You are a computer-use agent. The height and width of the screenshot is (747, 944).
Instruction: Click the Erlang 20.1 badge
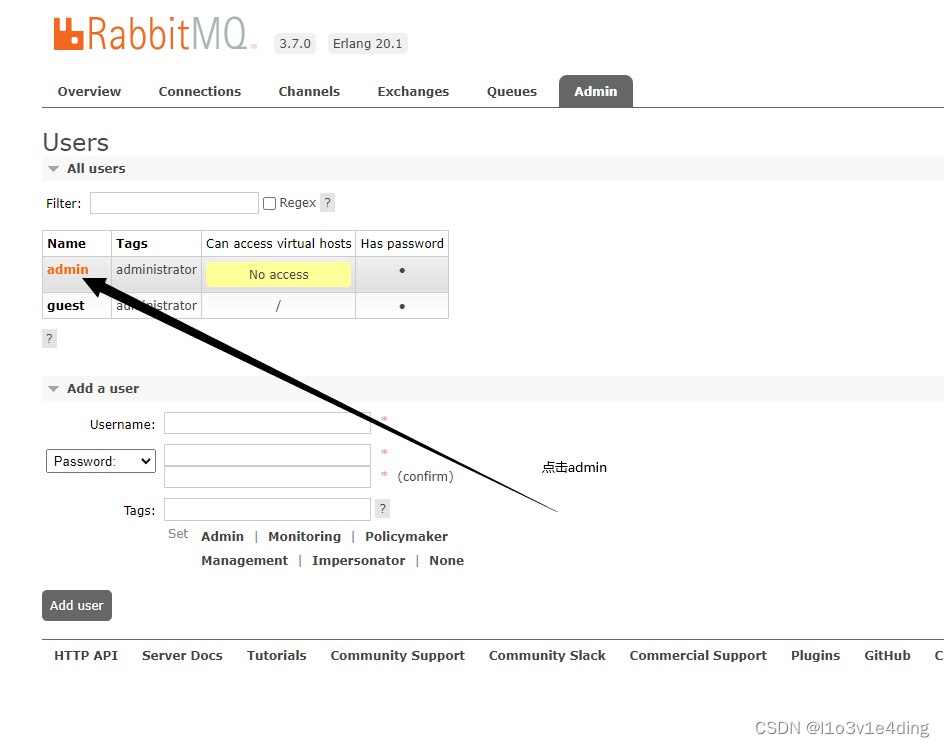(367, 43)
